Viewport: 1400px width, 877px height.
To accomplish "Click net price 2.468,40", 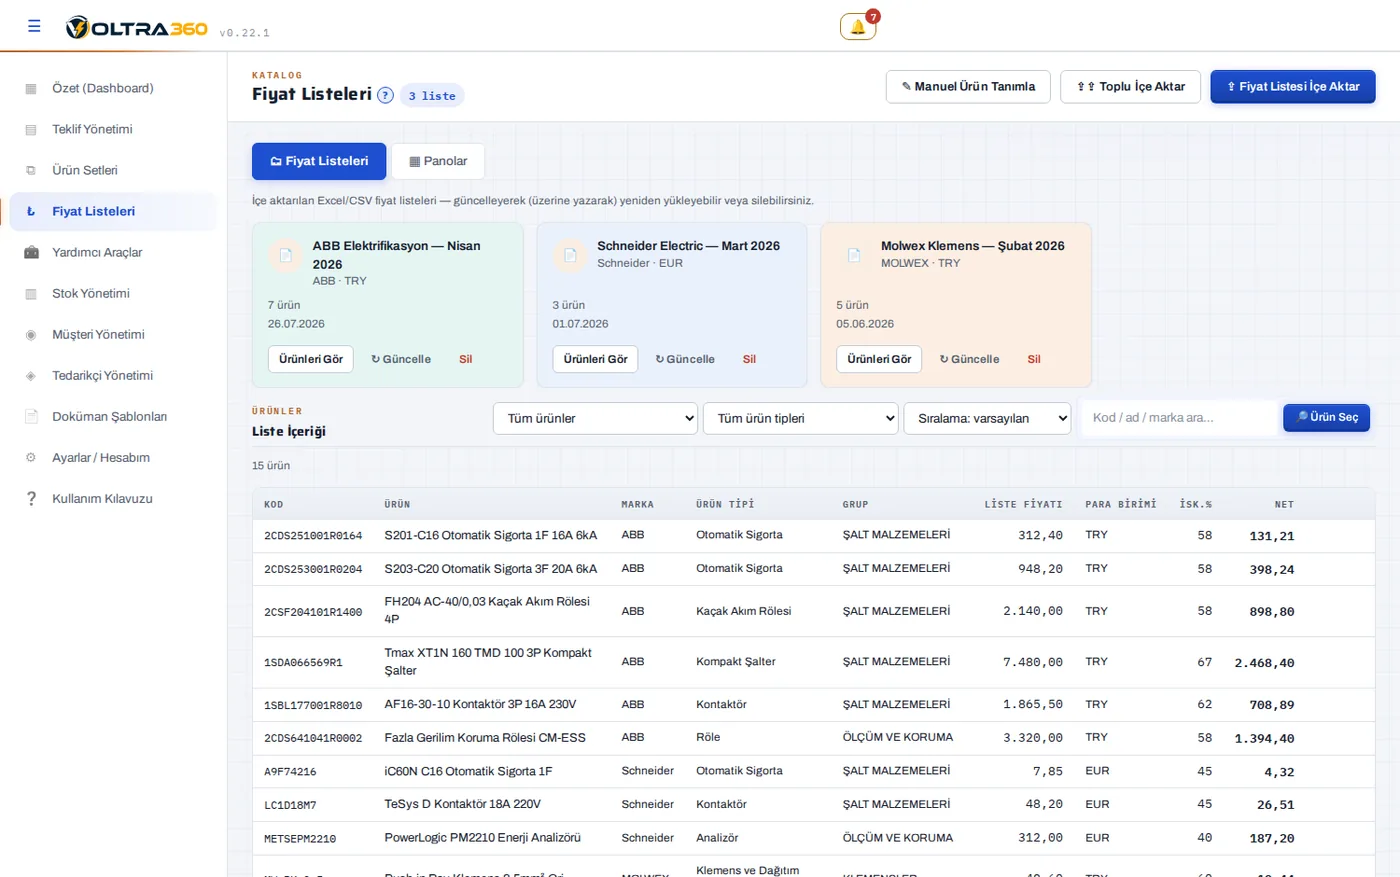I will tap(1264, 663).
